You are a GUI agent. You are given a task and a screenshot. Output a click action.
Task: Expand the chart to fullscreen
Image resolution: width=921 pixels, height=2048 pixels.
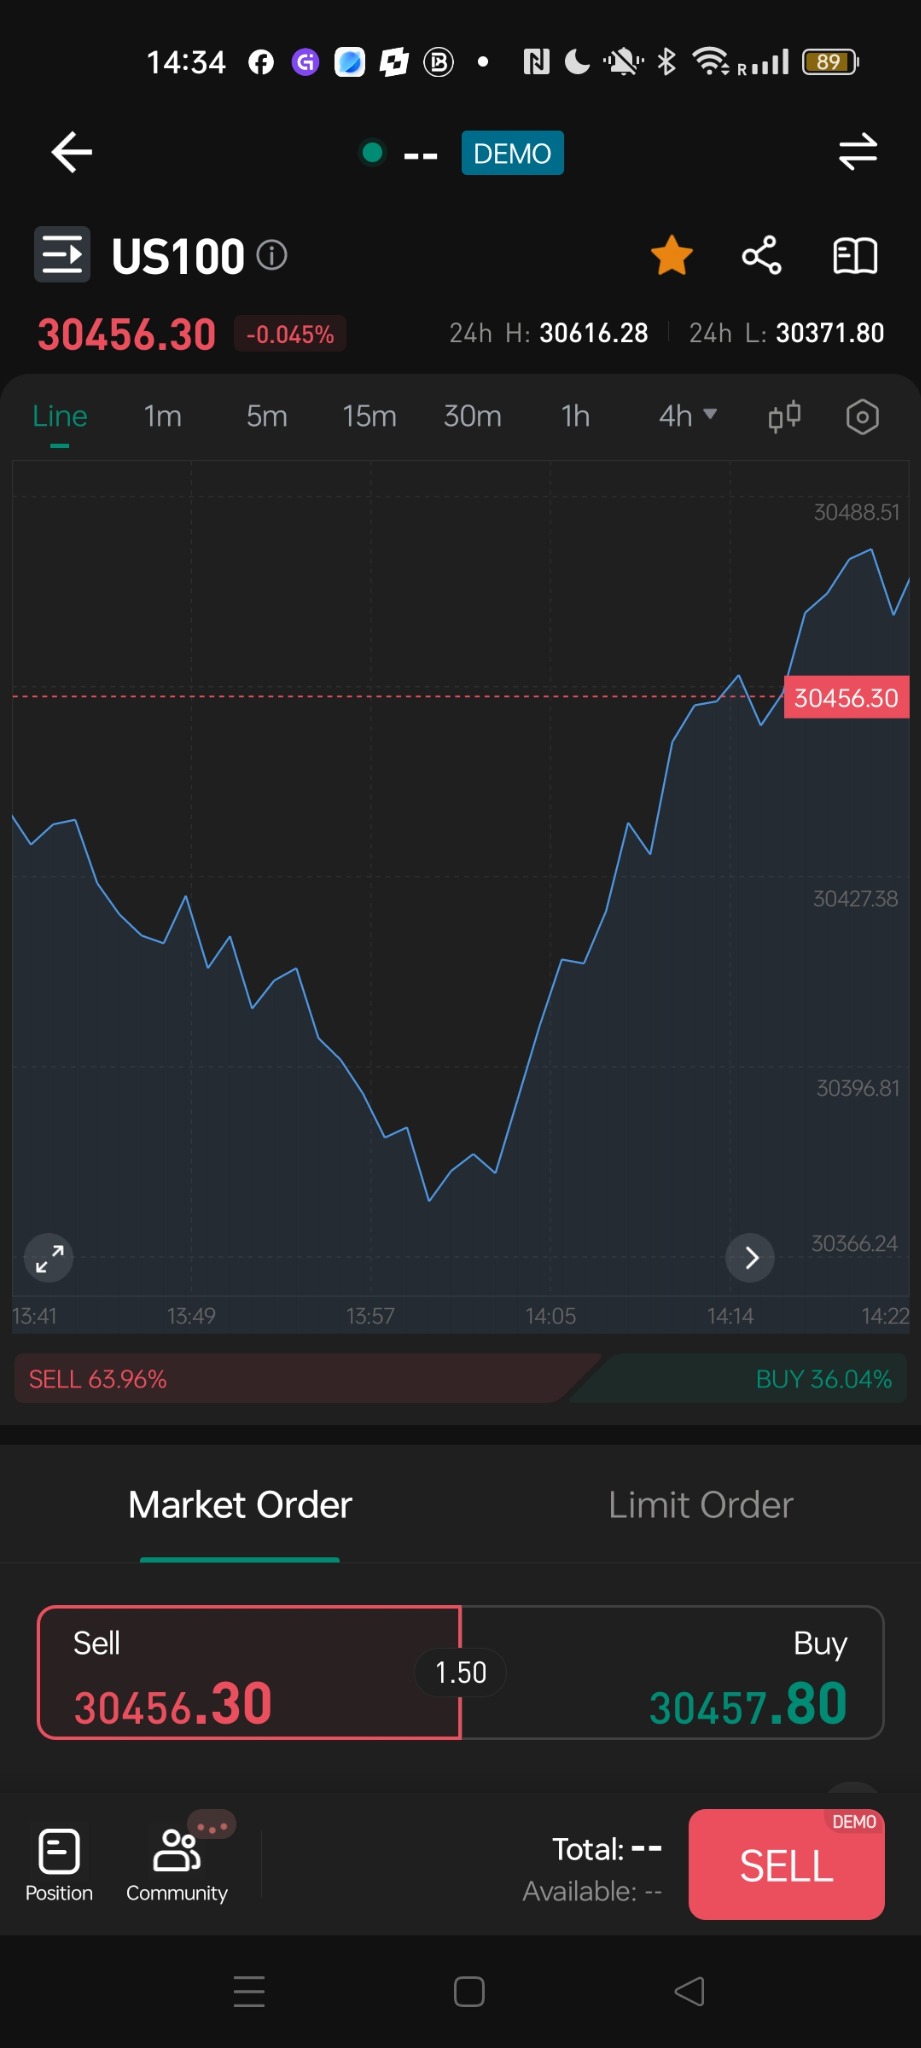[x=49, y=1258]
